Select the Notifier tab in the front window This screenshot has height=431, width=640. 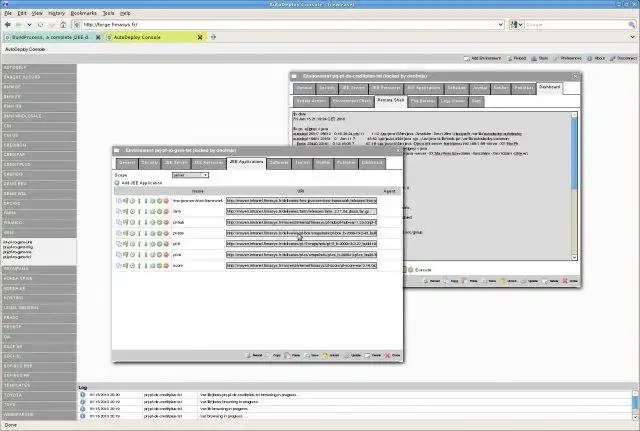pos(323,163)
